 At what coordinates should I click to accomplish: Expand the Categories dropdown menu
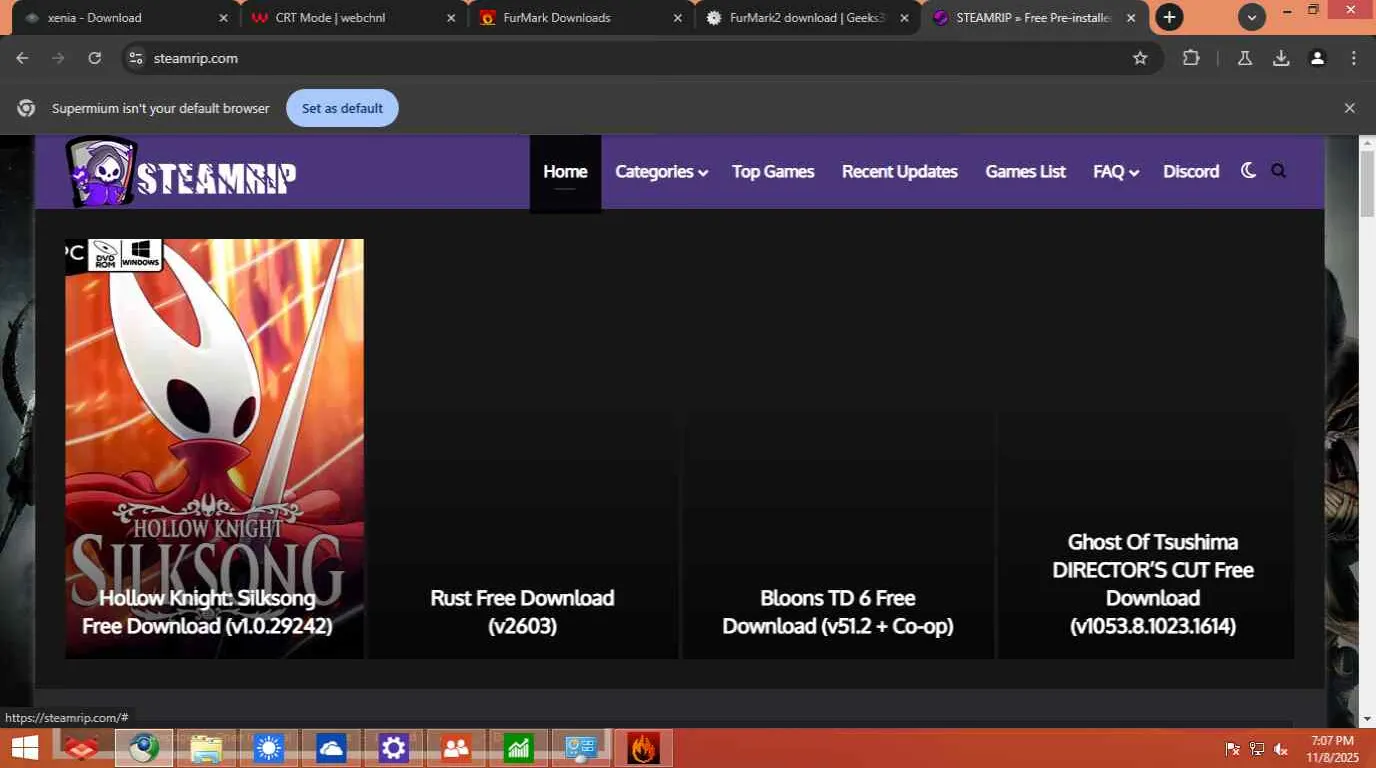click(662, 171)
